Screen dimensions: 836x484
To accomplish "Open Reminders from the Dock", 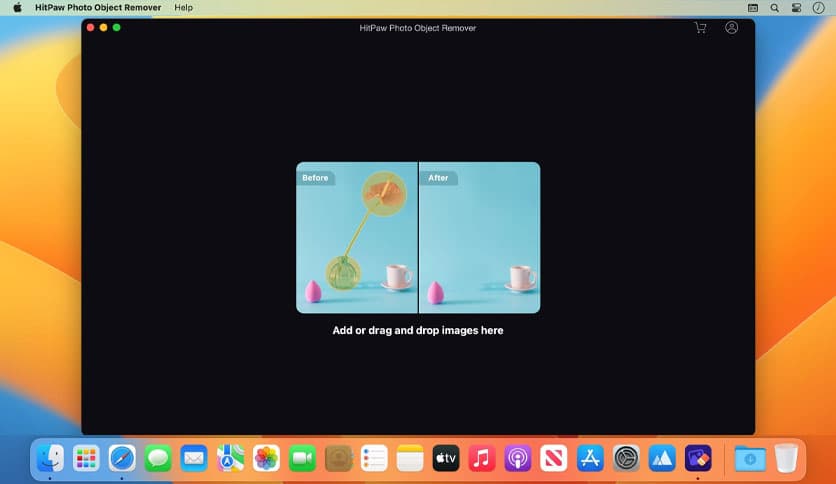I will 374,458.
